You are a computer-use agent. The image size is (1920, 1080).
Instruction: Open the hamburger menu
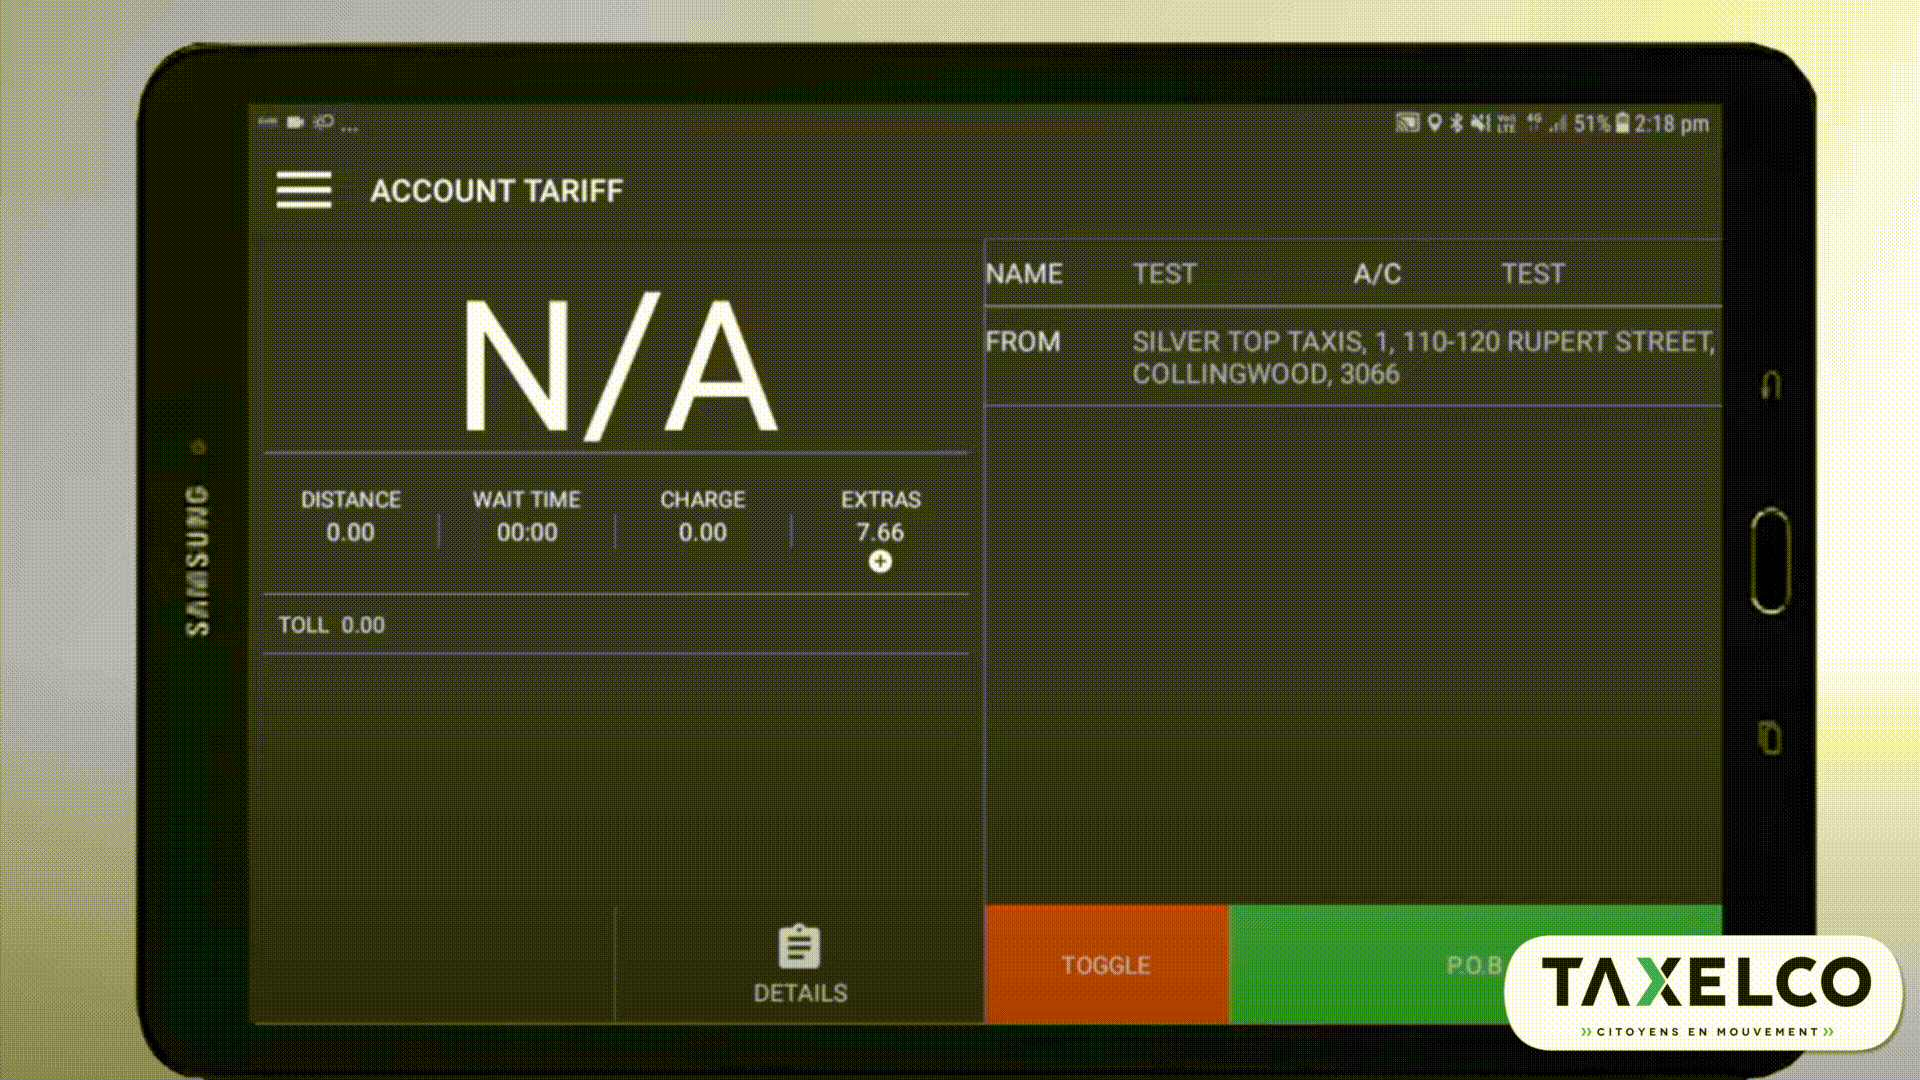click(304, 190)
